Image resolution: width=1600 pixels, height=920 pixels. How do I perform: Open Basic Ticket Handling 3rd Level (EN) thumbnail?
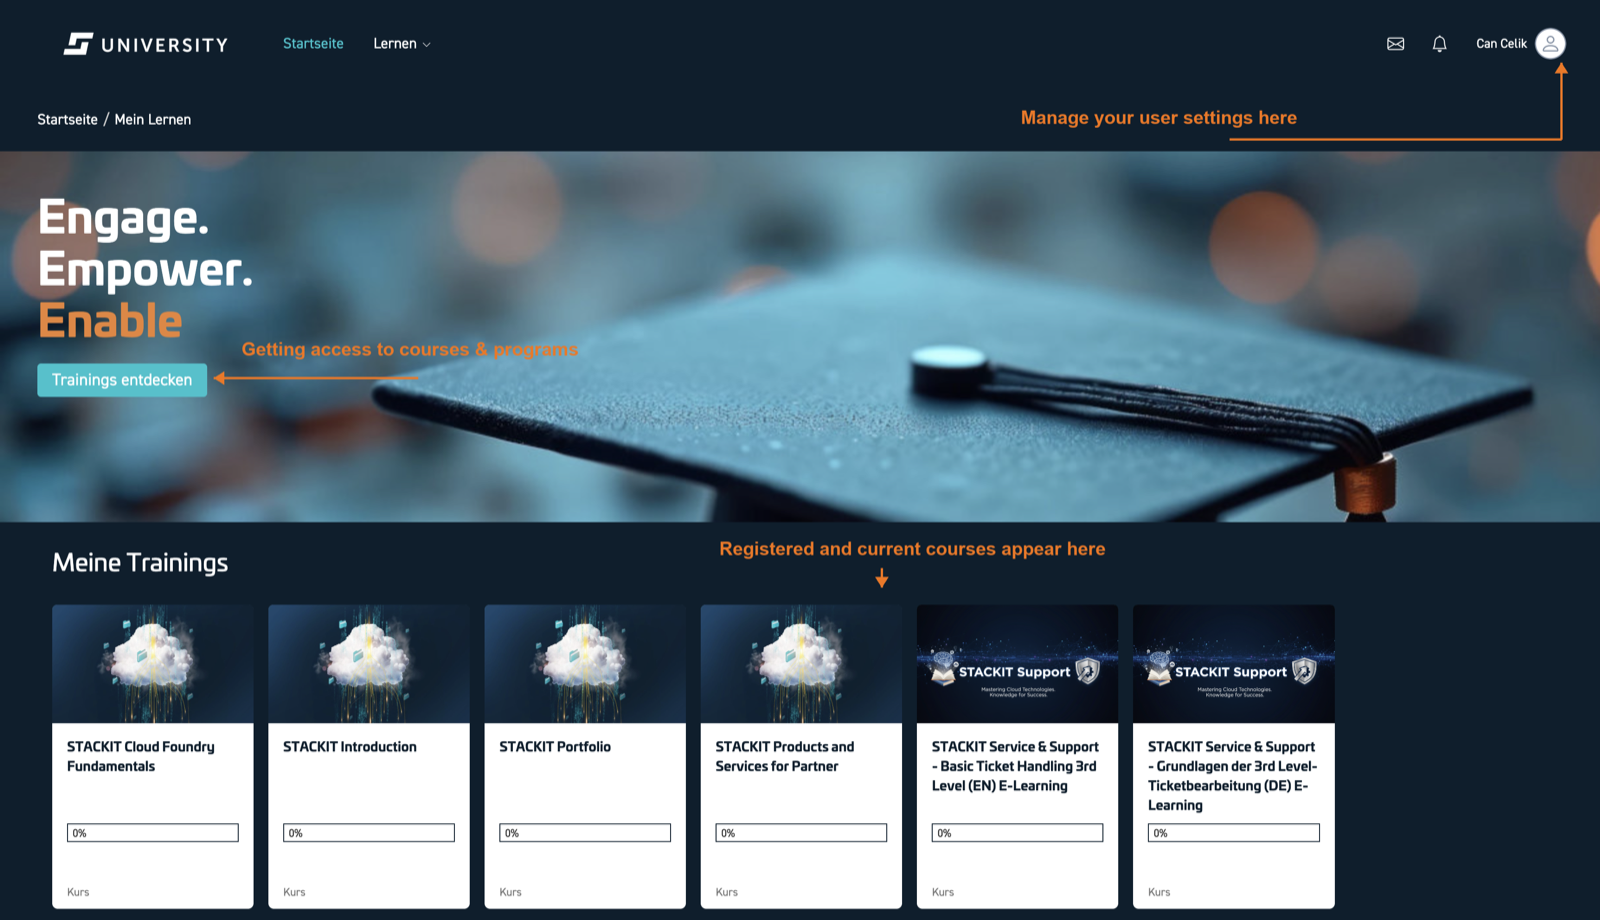click(1017, 664)
